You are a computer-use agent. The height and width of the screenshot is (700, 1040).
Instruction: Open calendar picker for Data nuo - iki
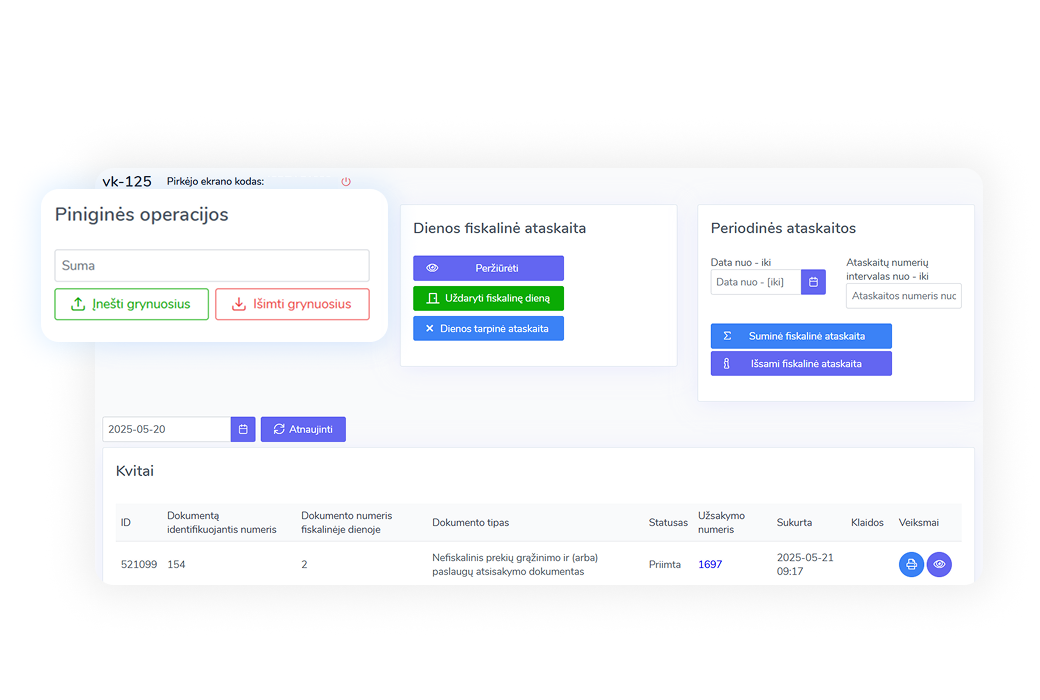(813, 282)
